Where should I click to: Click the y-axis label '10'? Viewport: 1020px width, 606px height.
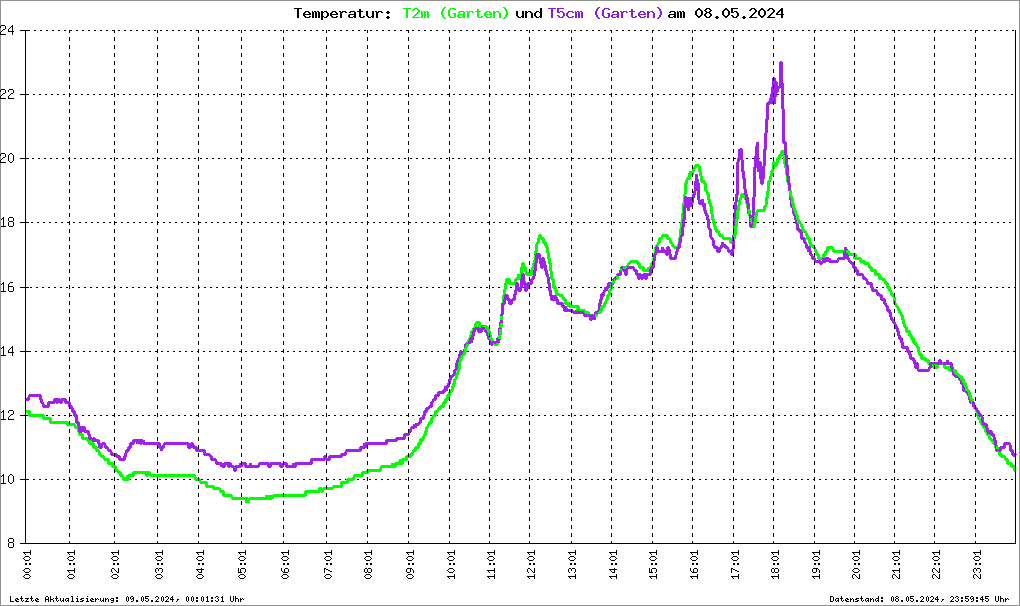point(7,479)
